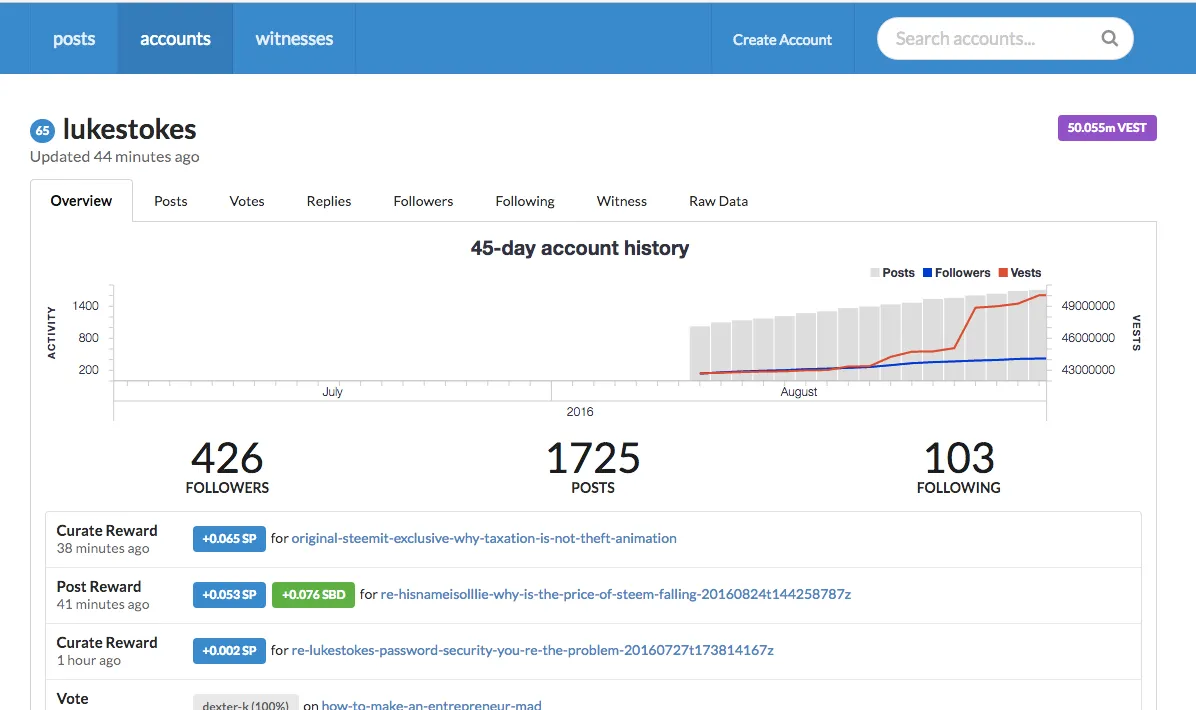Click the 49000000 vests axis value

[1088, 306]
